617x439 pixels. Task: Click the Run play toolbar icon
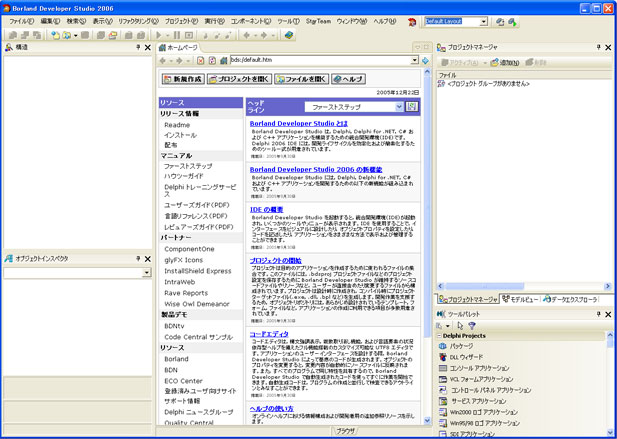[x=159, y=35]
